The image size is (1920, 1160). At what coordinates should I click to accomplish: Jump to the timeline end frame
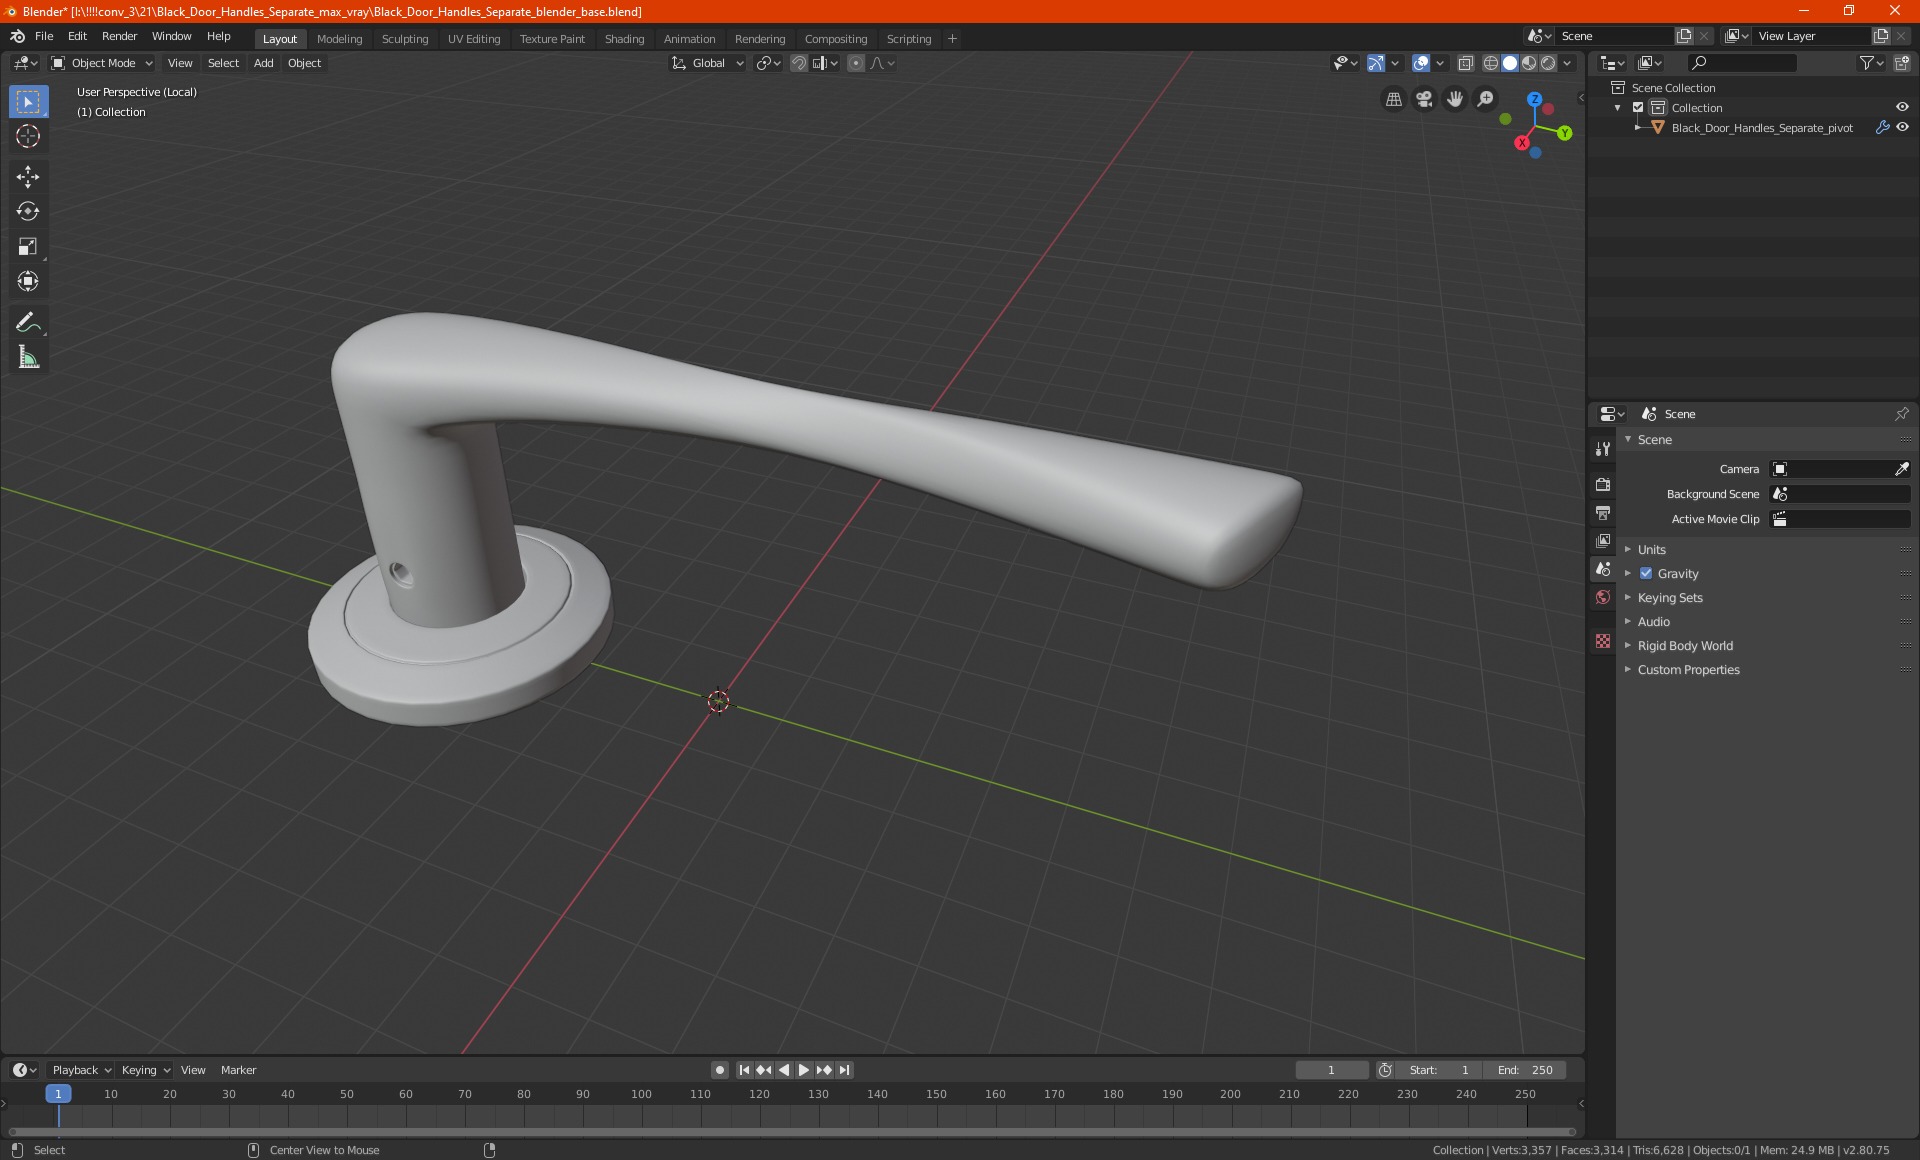point(845,1070)
